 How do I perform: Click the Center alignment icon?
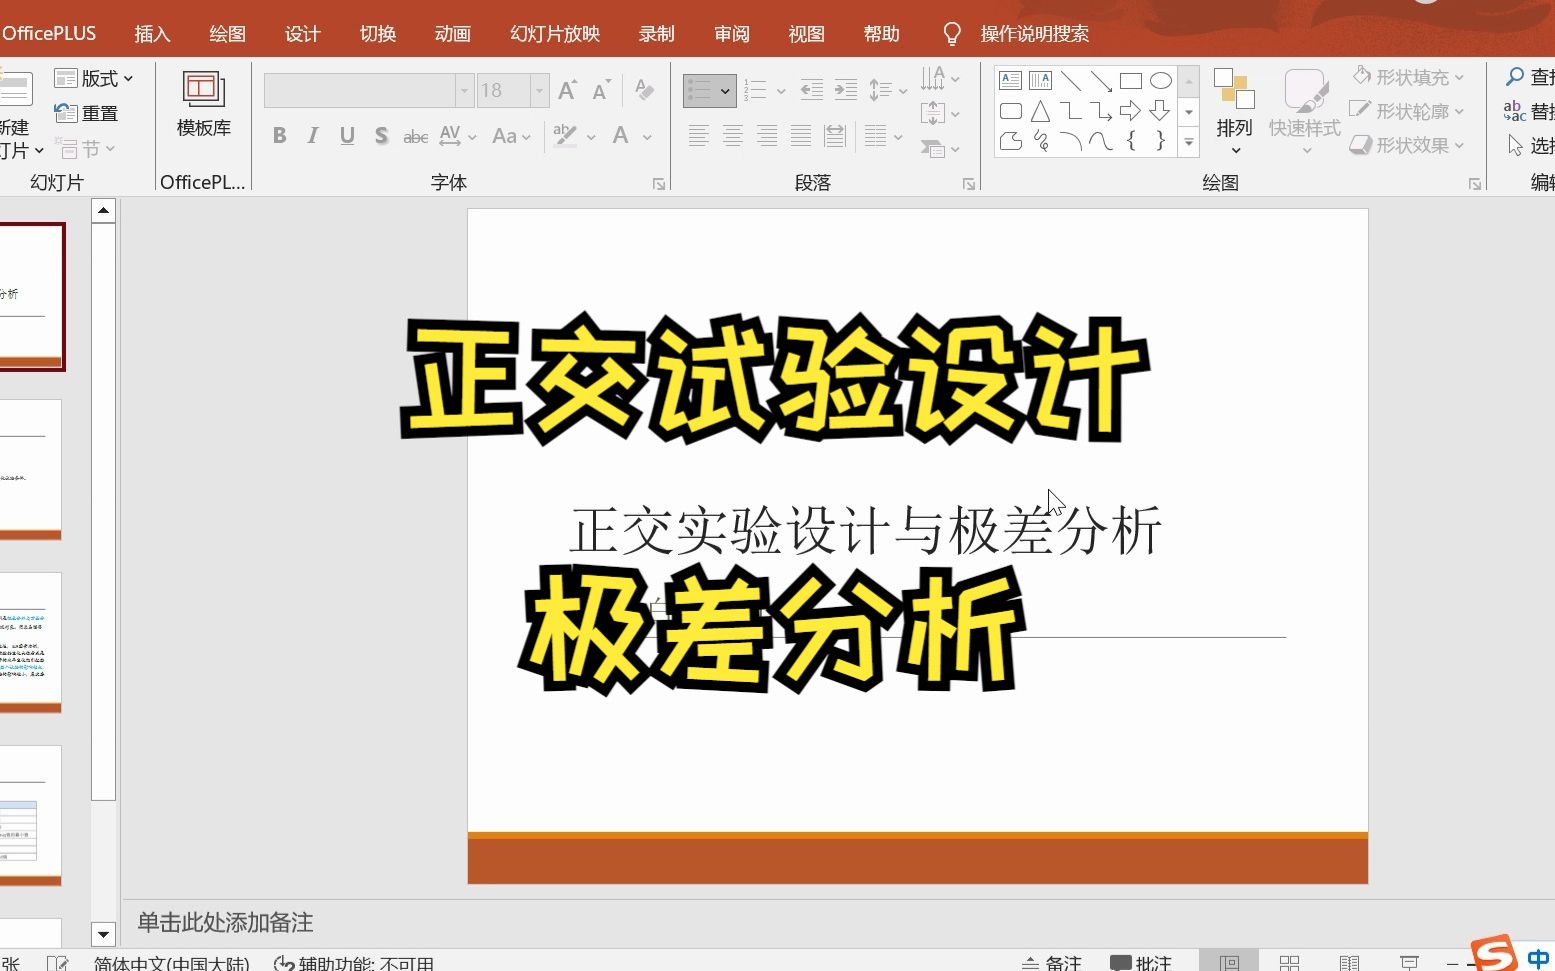(733, 136)
